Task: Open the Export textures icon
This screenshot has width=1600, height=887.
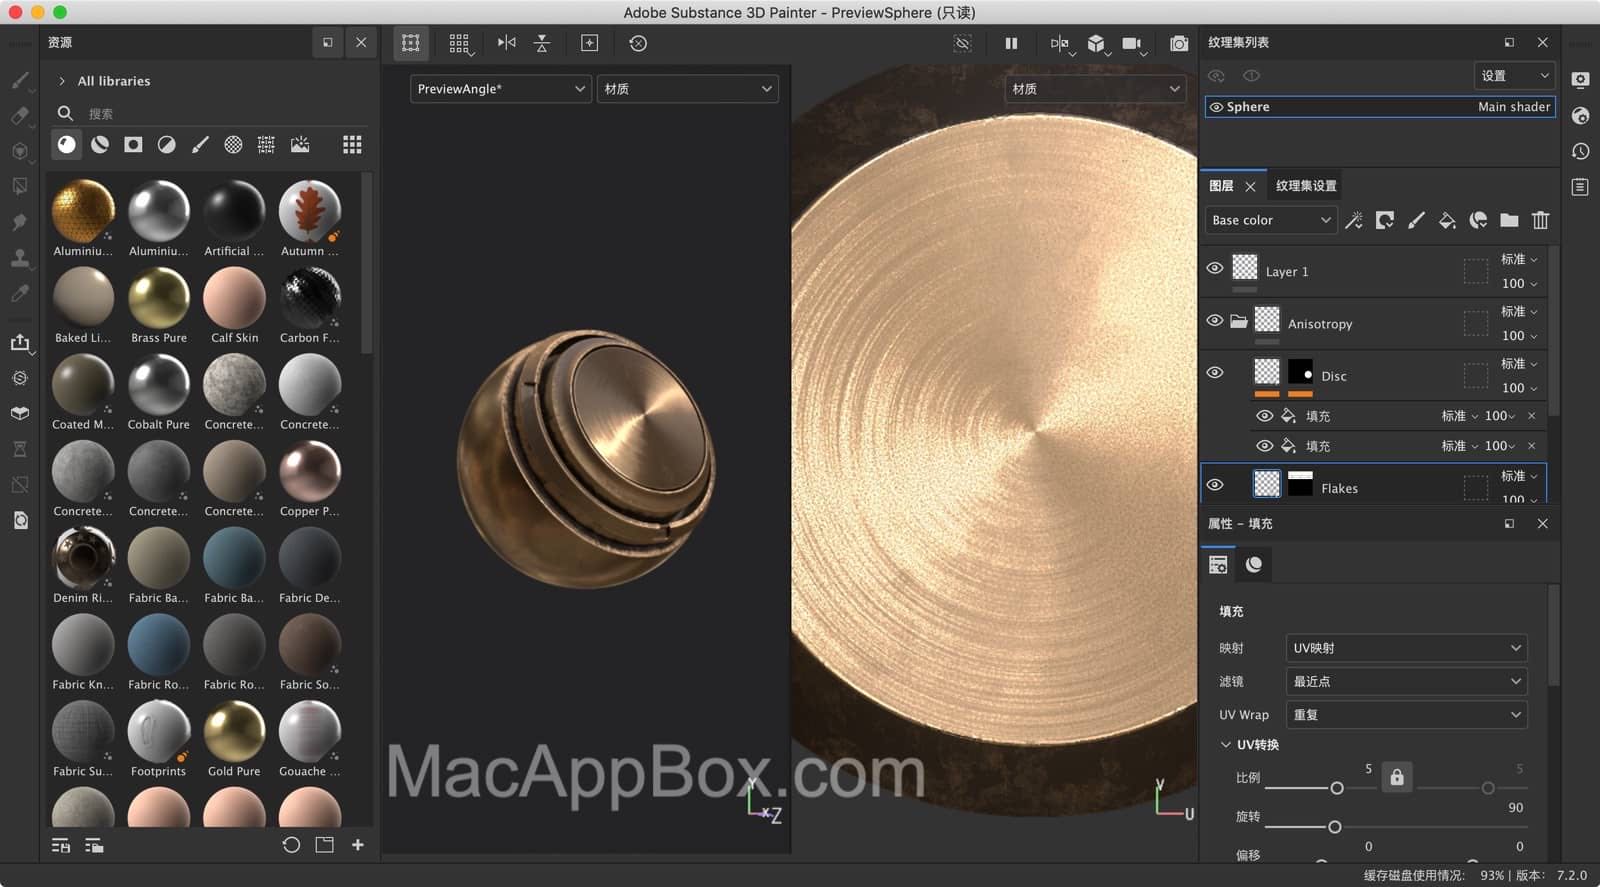Action: point(19,343)
